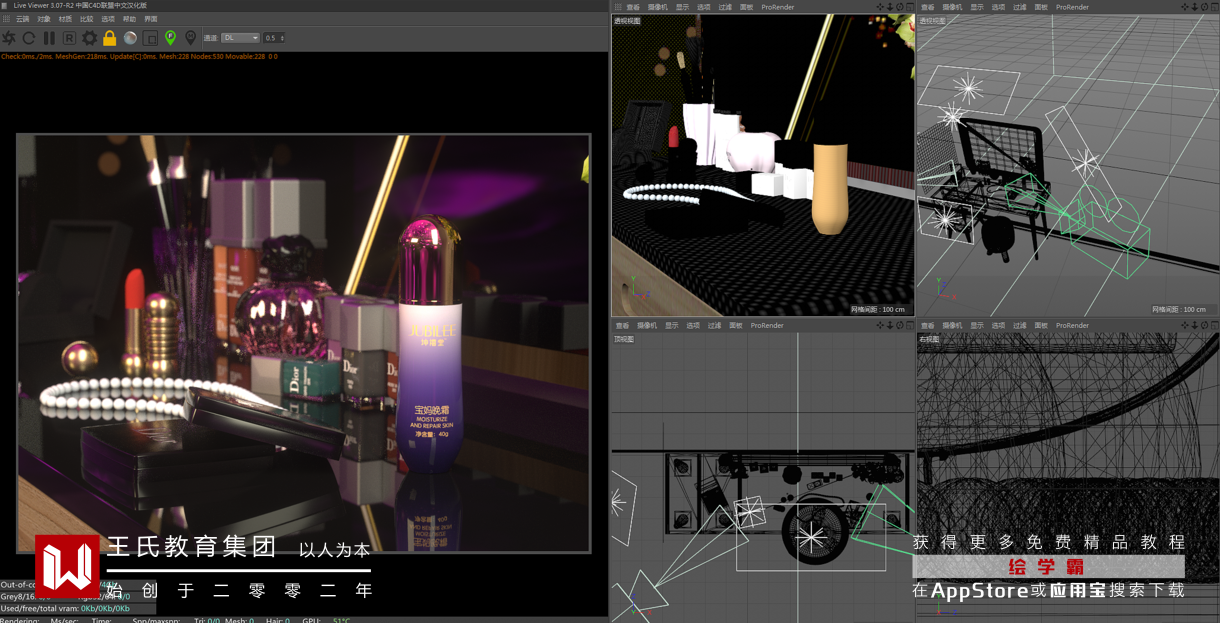Click move-camera icon in top-right wireframe viewport
This screenshot has width=1220, height=623.
pyautogui.click(x=1185, y=7)
